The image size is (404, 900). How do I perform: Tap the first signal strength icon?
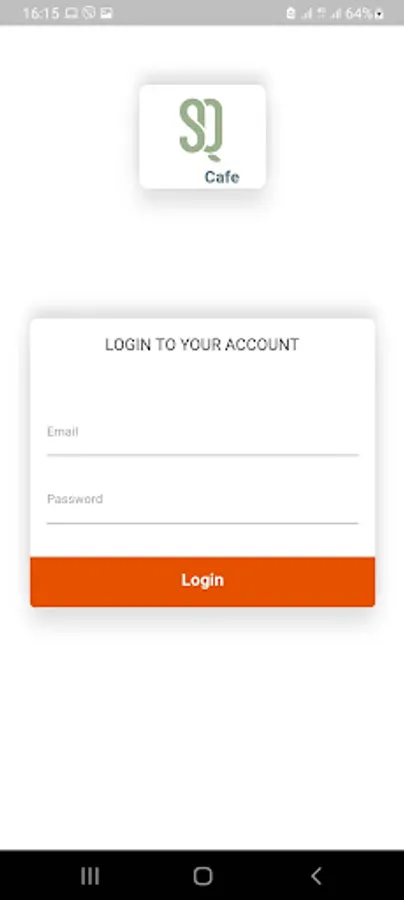(307, 14)
